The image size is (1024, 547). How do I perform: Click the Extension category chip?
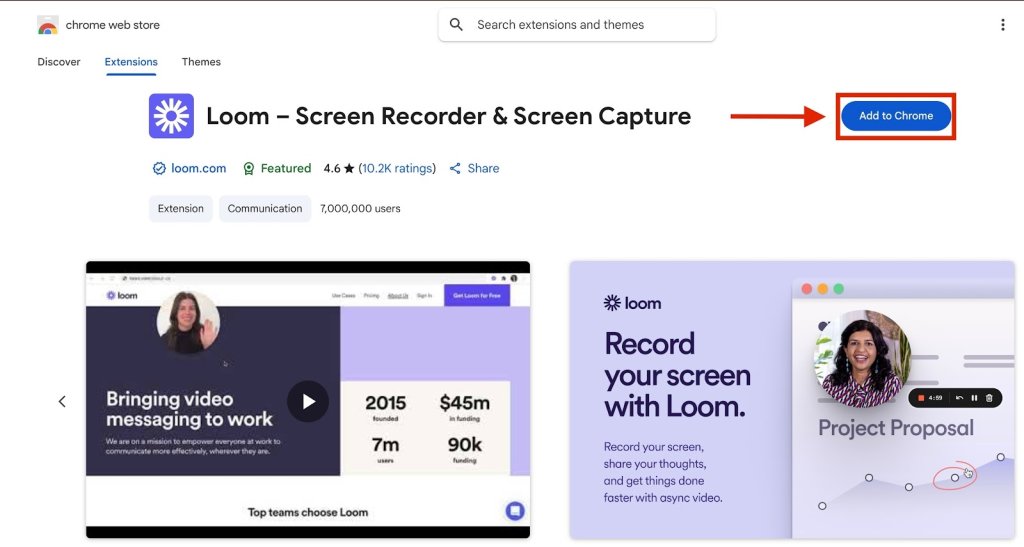point(181,209)
